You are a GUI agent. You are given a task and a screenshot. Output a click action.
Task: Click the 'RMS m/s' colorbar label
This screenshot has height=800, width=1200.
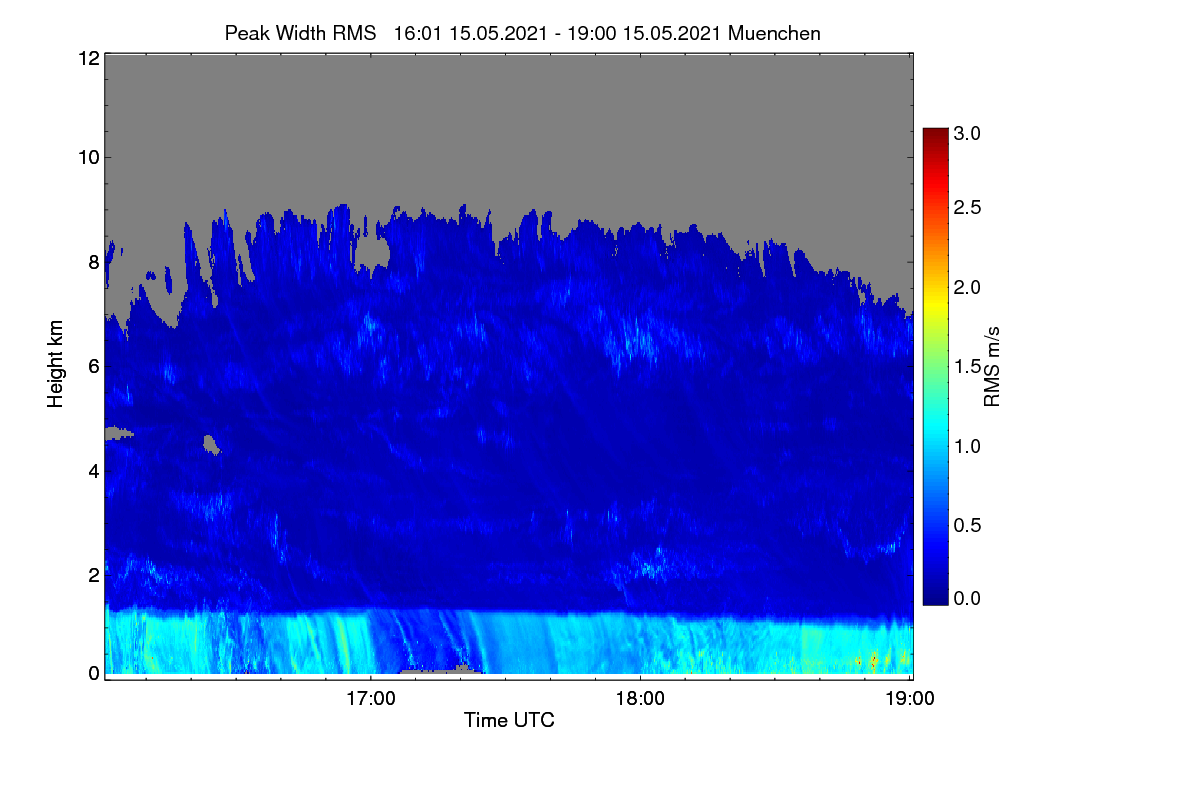tap(992, 365)
